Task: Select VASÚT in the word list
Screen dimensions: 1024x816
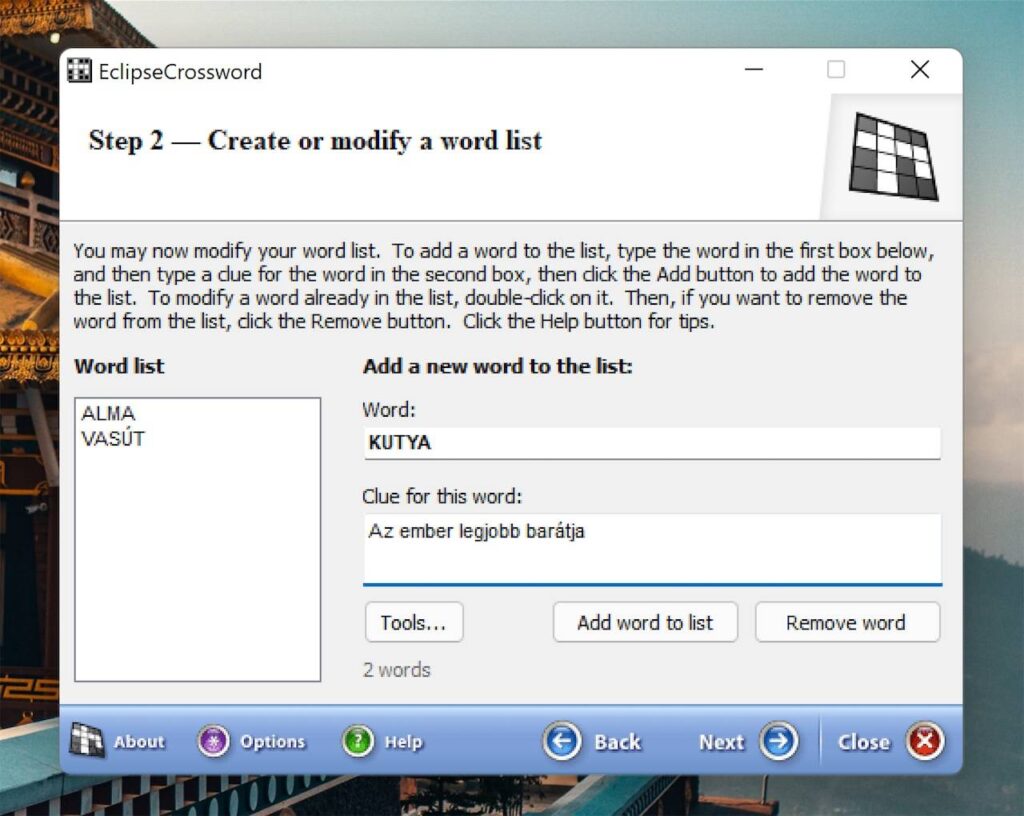Action: (113, 438)
